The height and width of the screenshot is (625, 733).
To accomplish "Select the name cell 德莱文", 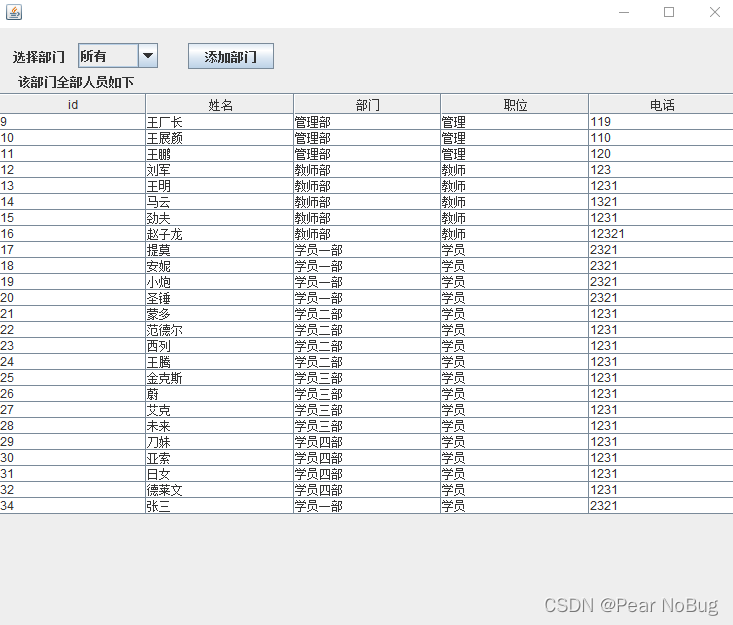I will click(220, 490).
